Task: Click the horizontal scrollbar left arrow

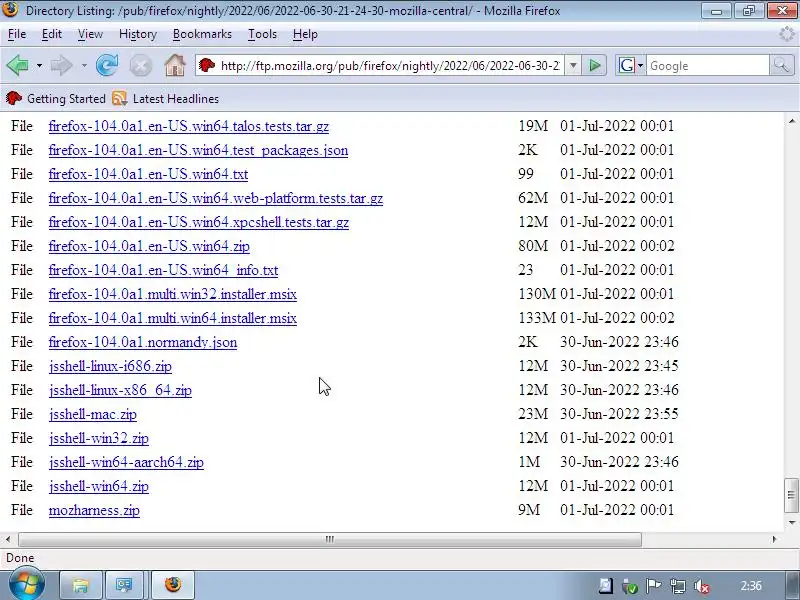Action: tap(8, 539)
